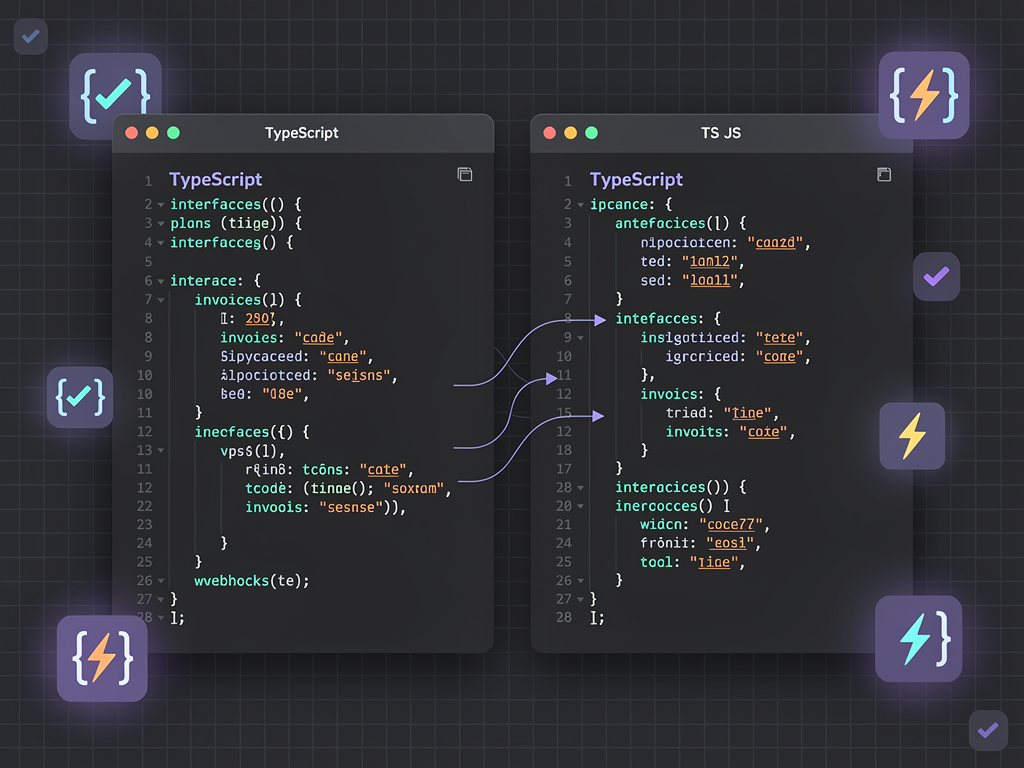Image resolution: width=1024 pixels, height=768 pixels.
Task: Click the 'triad: "tine"' line
Action: pyautogui.click(x=722, y=413)
